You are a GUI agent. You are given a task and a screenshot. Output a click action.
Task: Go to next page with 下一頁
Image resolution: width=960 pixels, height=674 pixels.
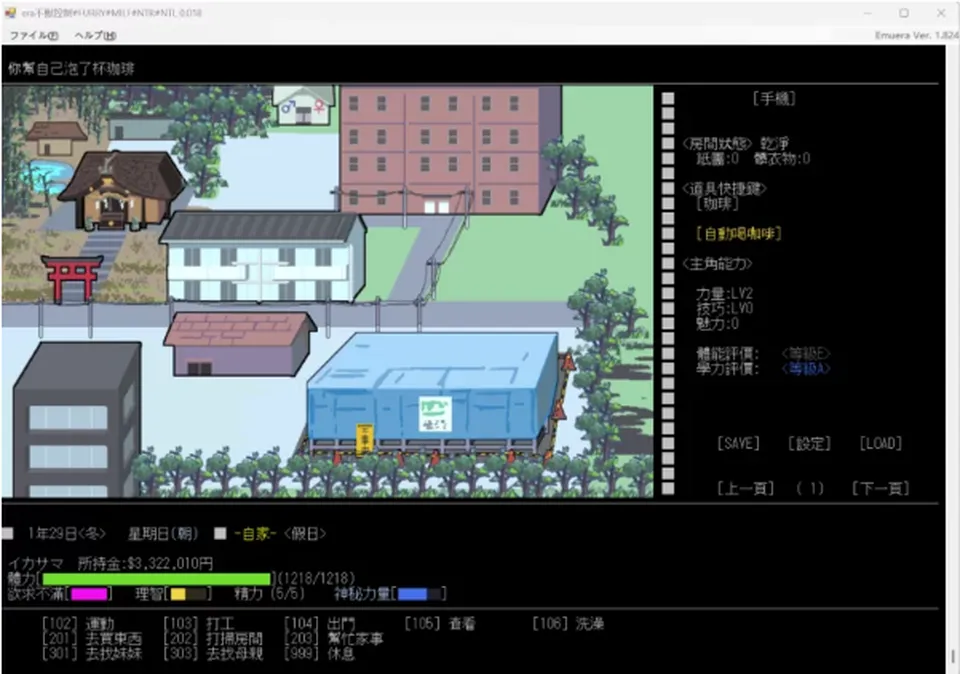(880, 489)
